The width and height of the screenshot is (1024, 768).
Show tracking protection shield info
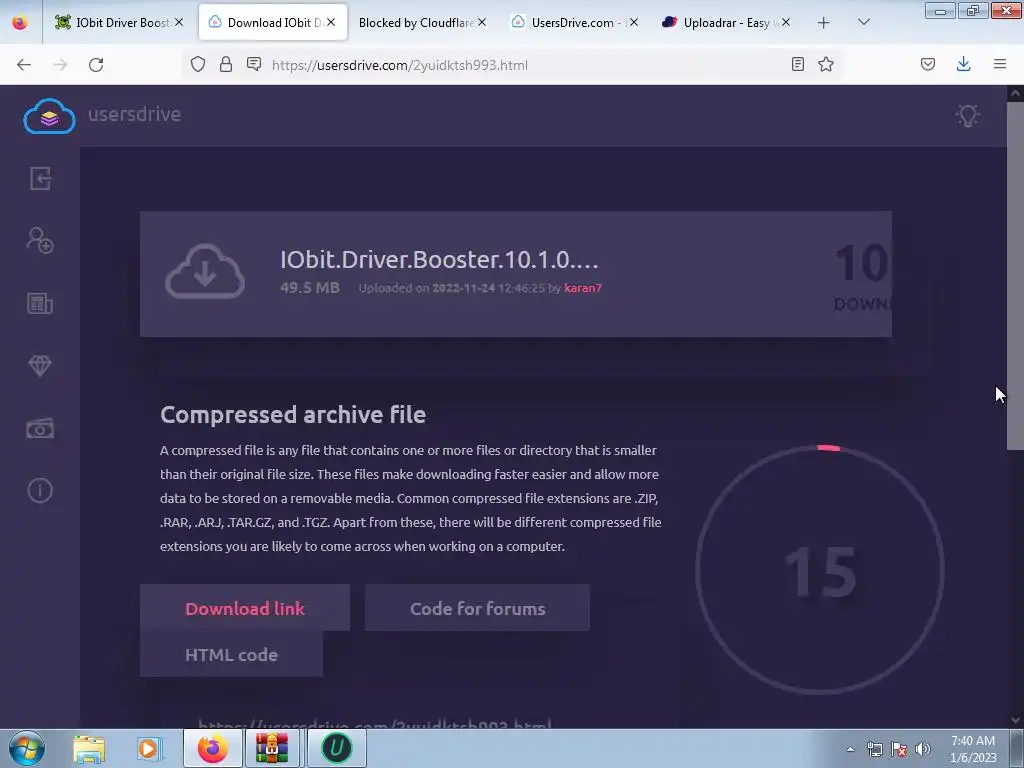(x=198, y=64)
